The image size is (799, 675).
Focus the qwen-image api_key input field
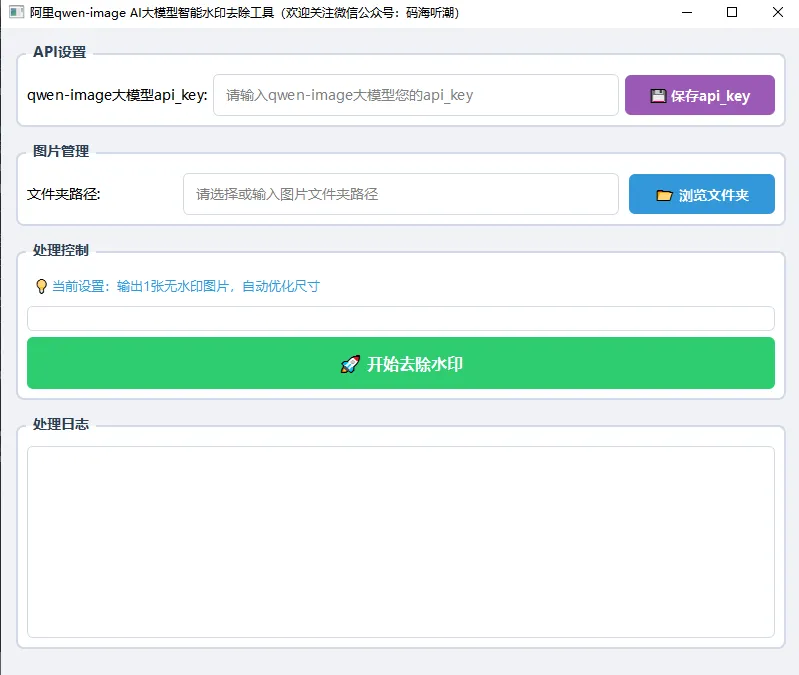[x=416, y=95]
